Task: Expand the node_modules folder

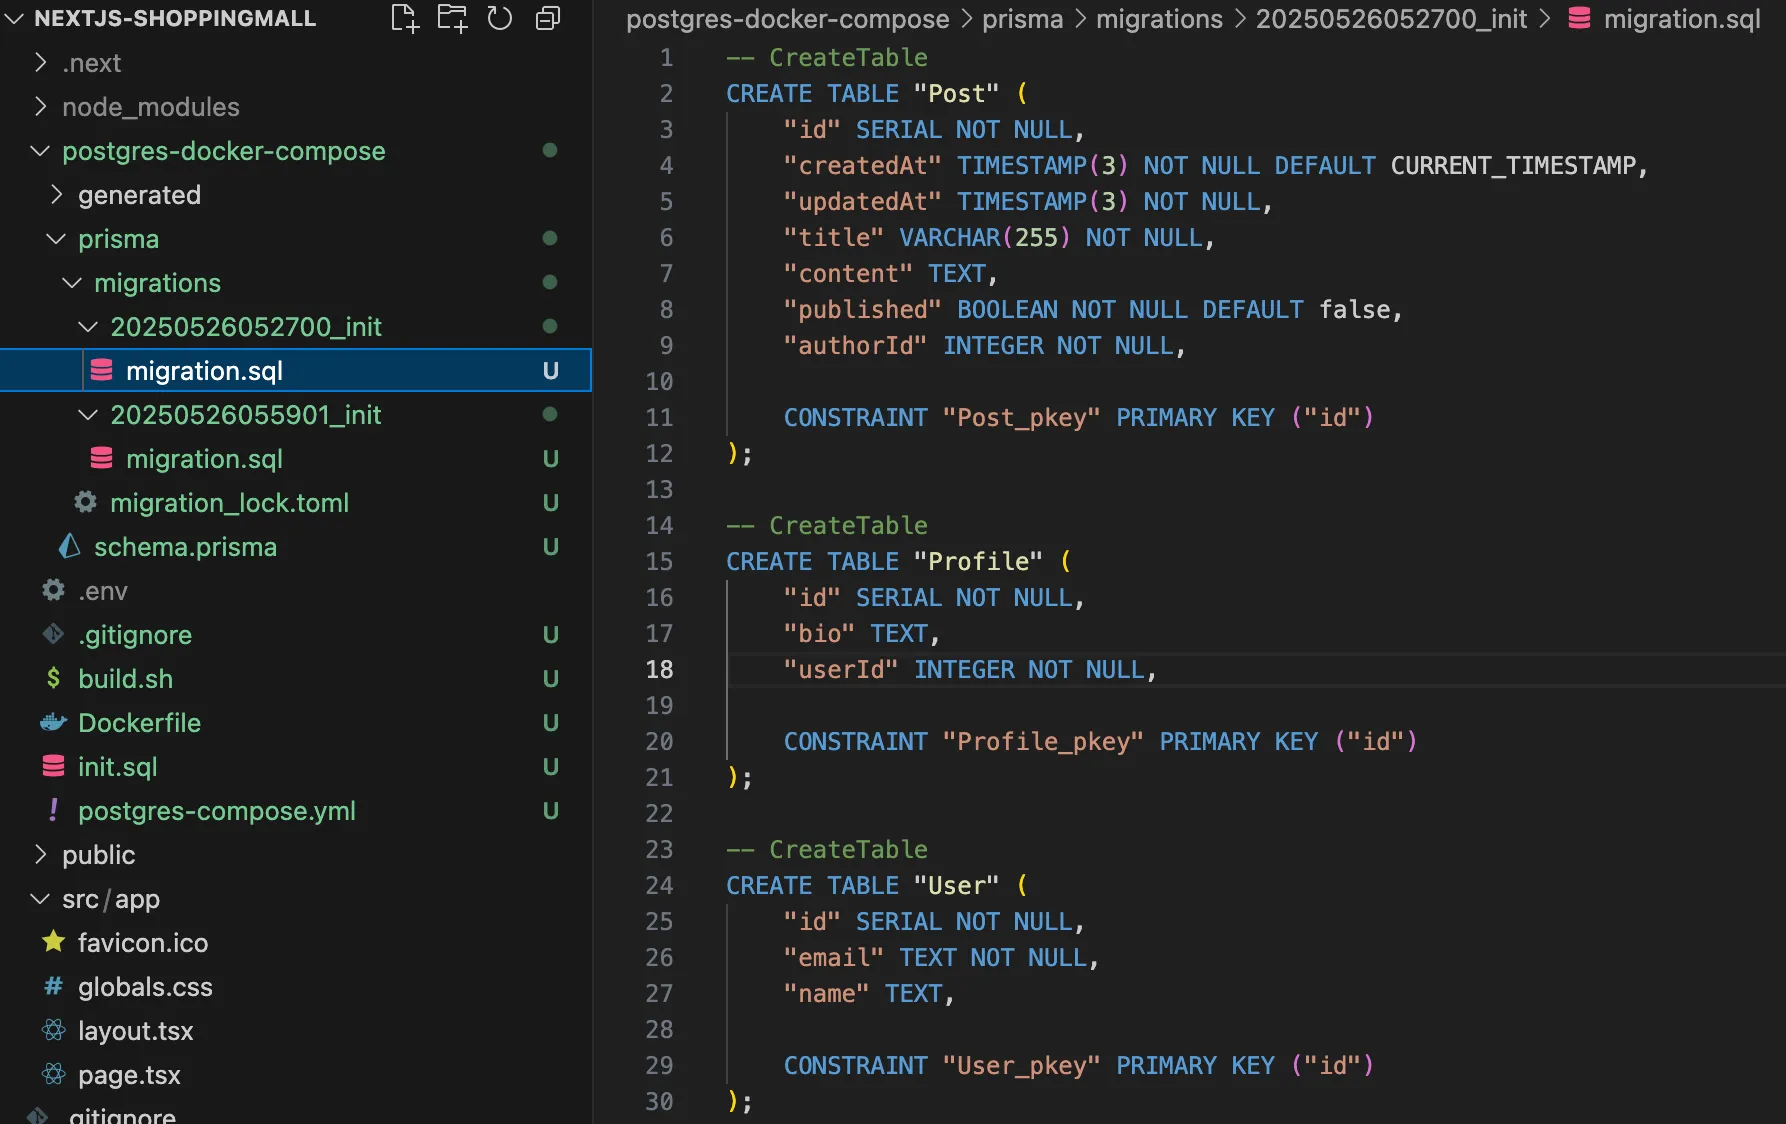Action: [x=40, y=106]
